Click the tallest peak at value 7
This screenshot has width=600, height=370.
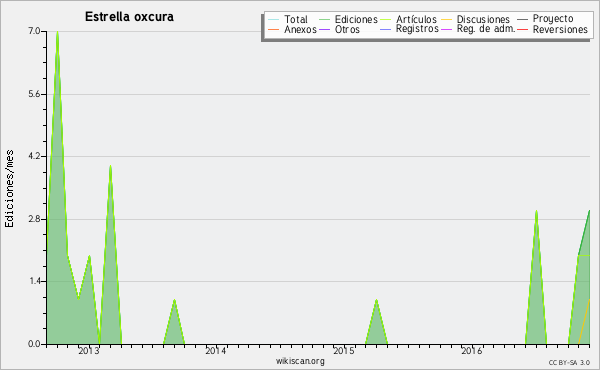57,32
